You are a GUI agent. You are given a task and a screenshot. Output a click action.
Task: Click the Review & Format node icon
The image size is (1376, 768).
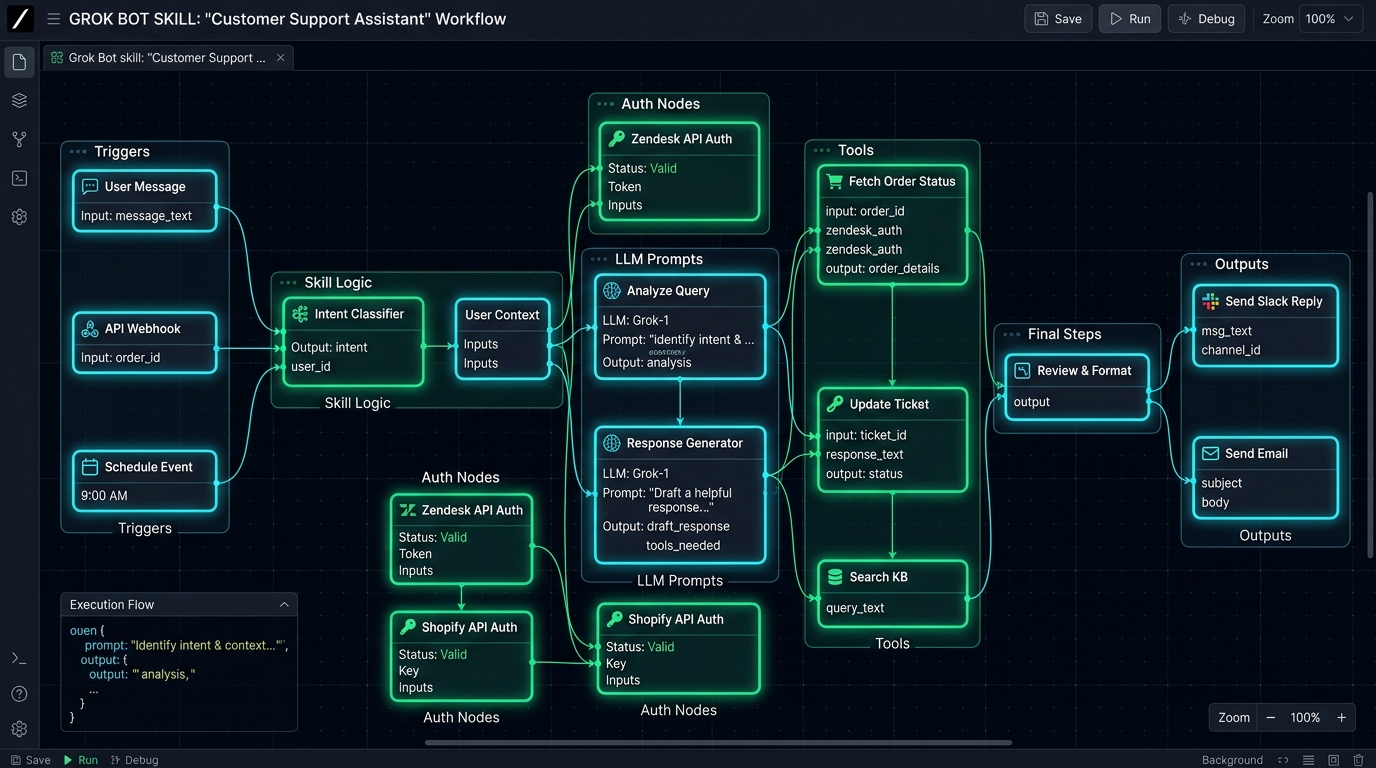(x=1022, y=371)
